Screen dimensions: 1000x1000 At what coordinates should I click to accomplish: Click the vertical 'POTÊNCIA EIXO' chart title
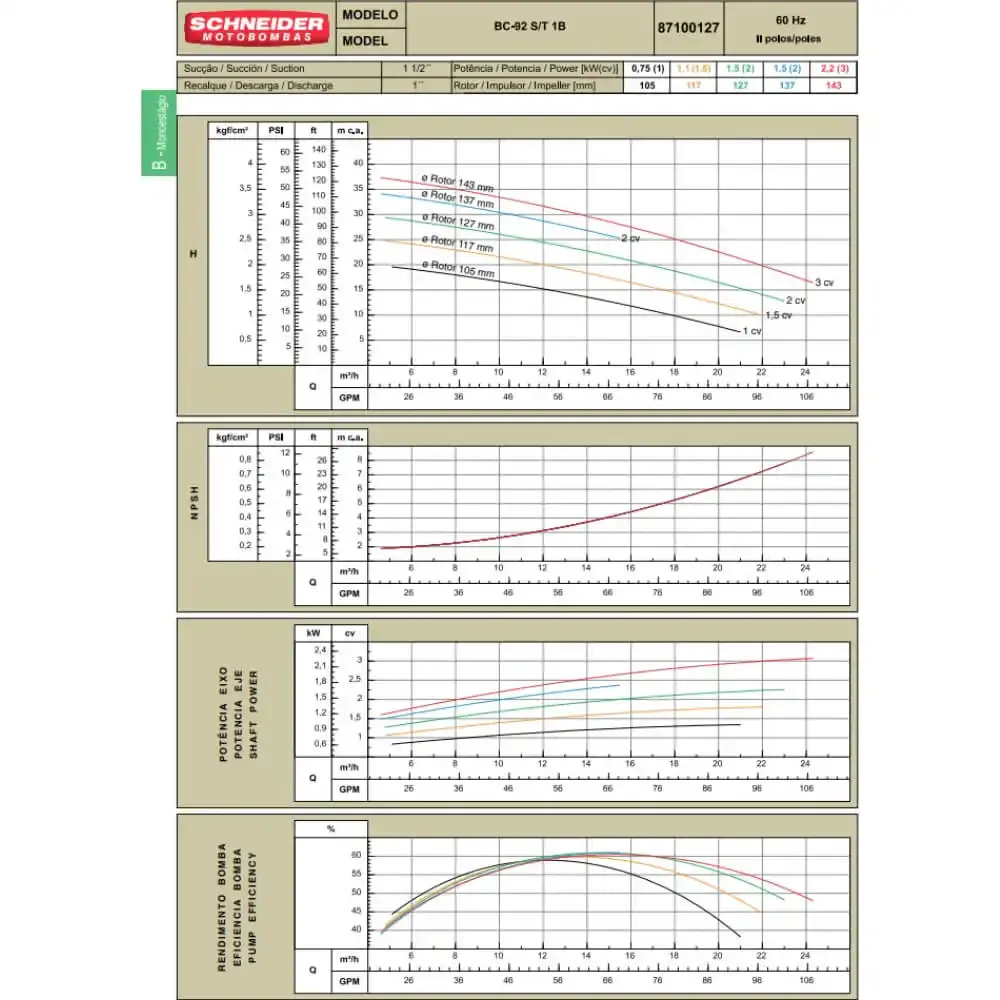click(x=223, y=714)
